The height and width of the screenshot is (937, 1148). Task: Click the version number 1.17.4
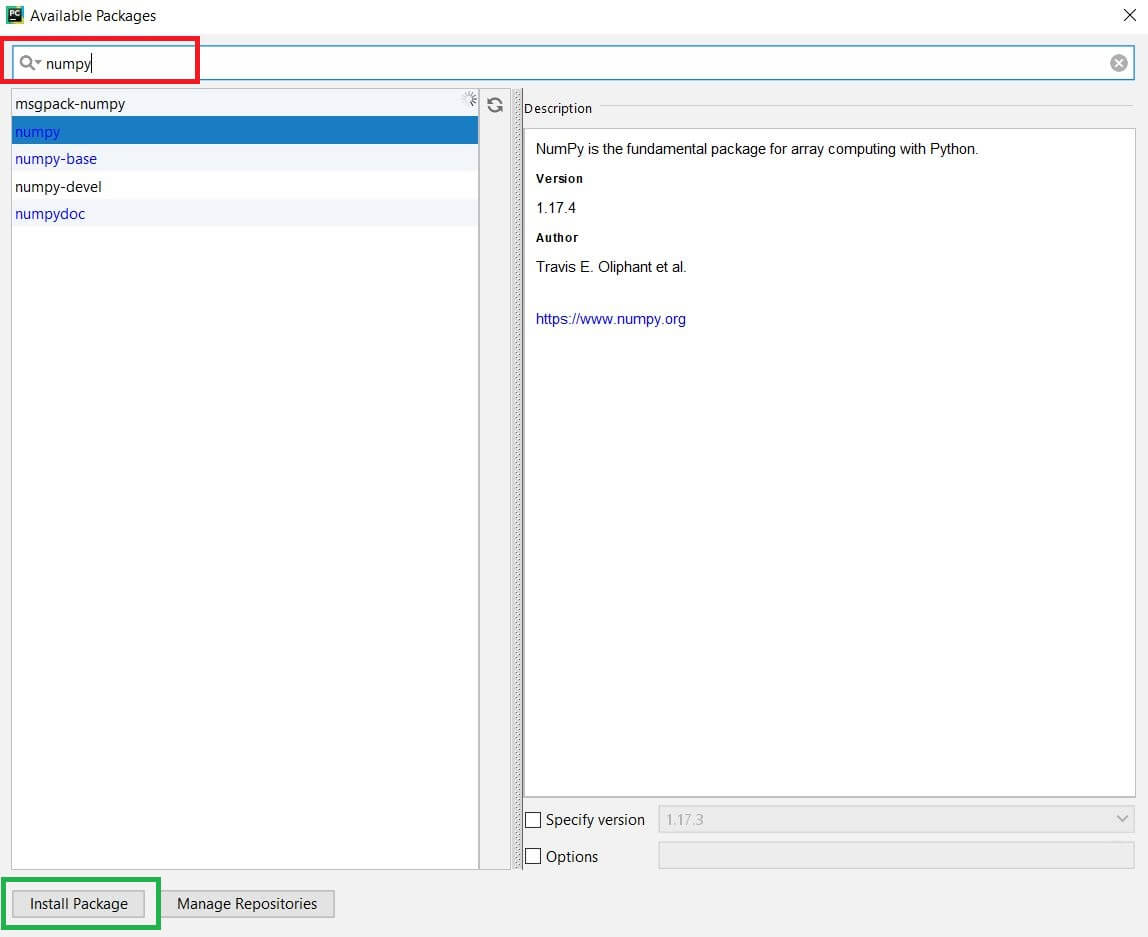(x=556, y=208)
